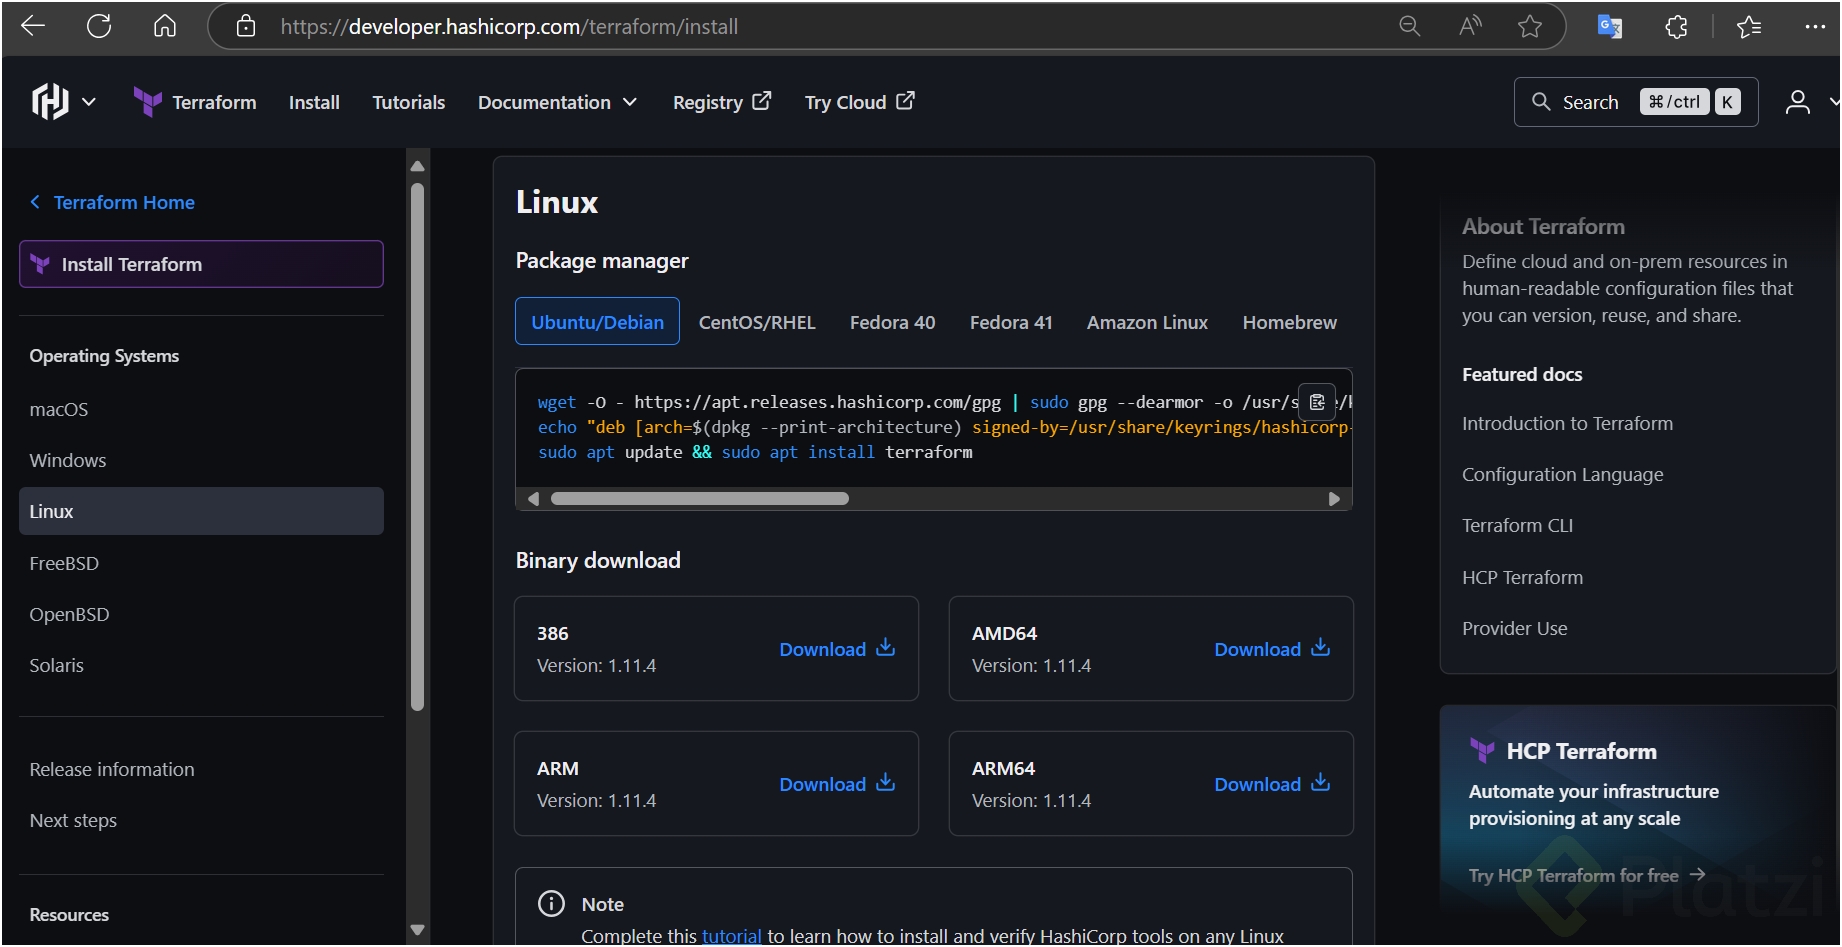The width and height of the screenshot is (1842, 947).
Task: Click the copy code snippet icon
Action: pyautogui.click(x=1316, y=402)
